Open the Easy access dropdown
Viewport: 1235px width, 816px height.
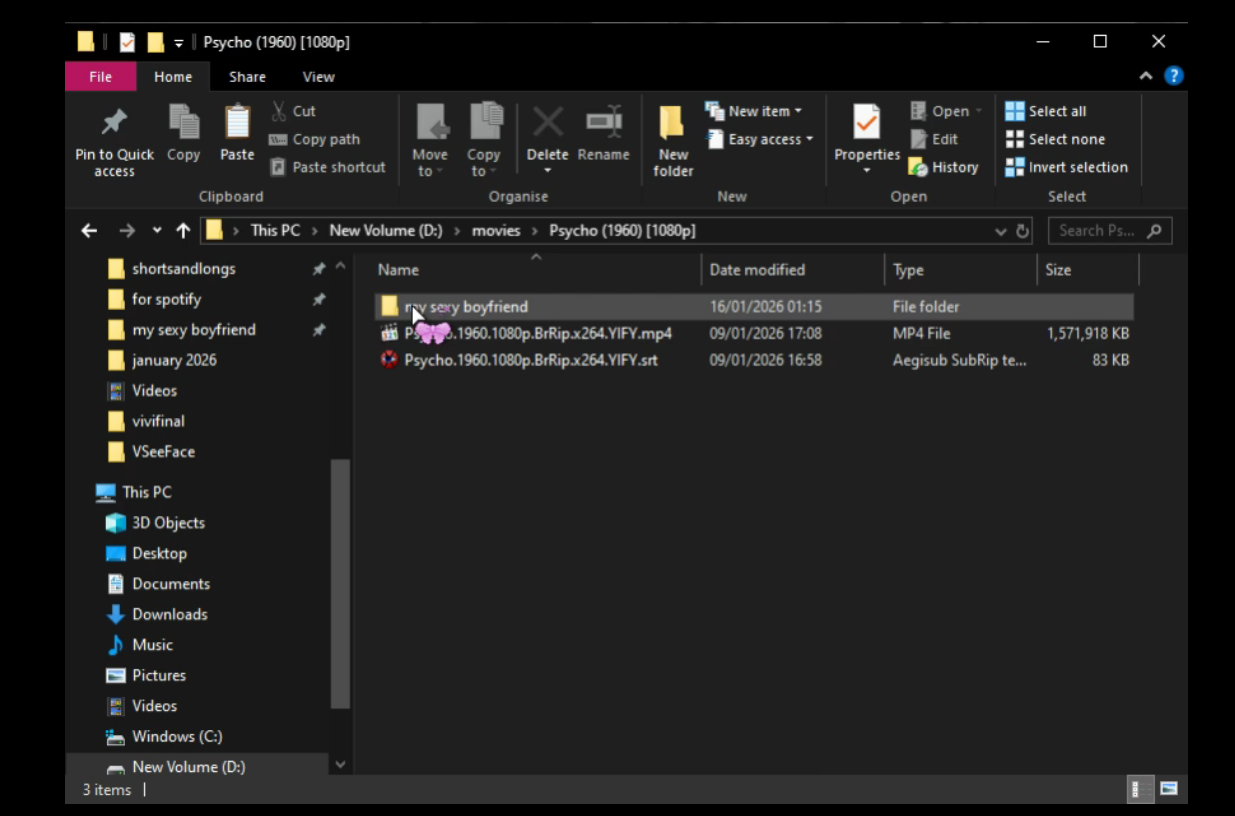pos(760,139)
